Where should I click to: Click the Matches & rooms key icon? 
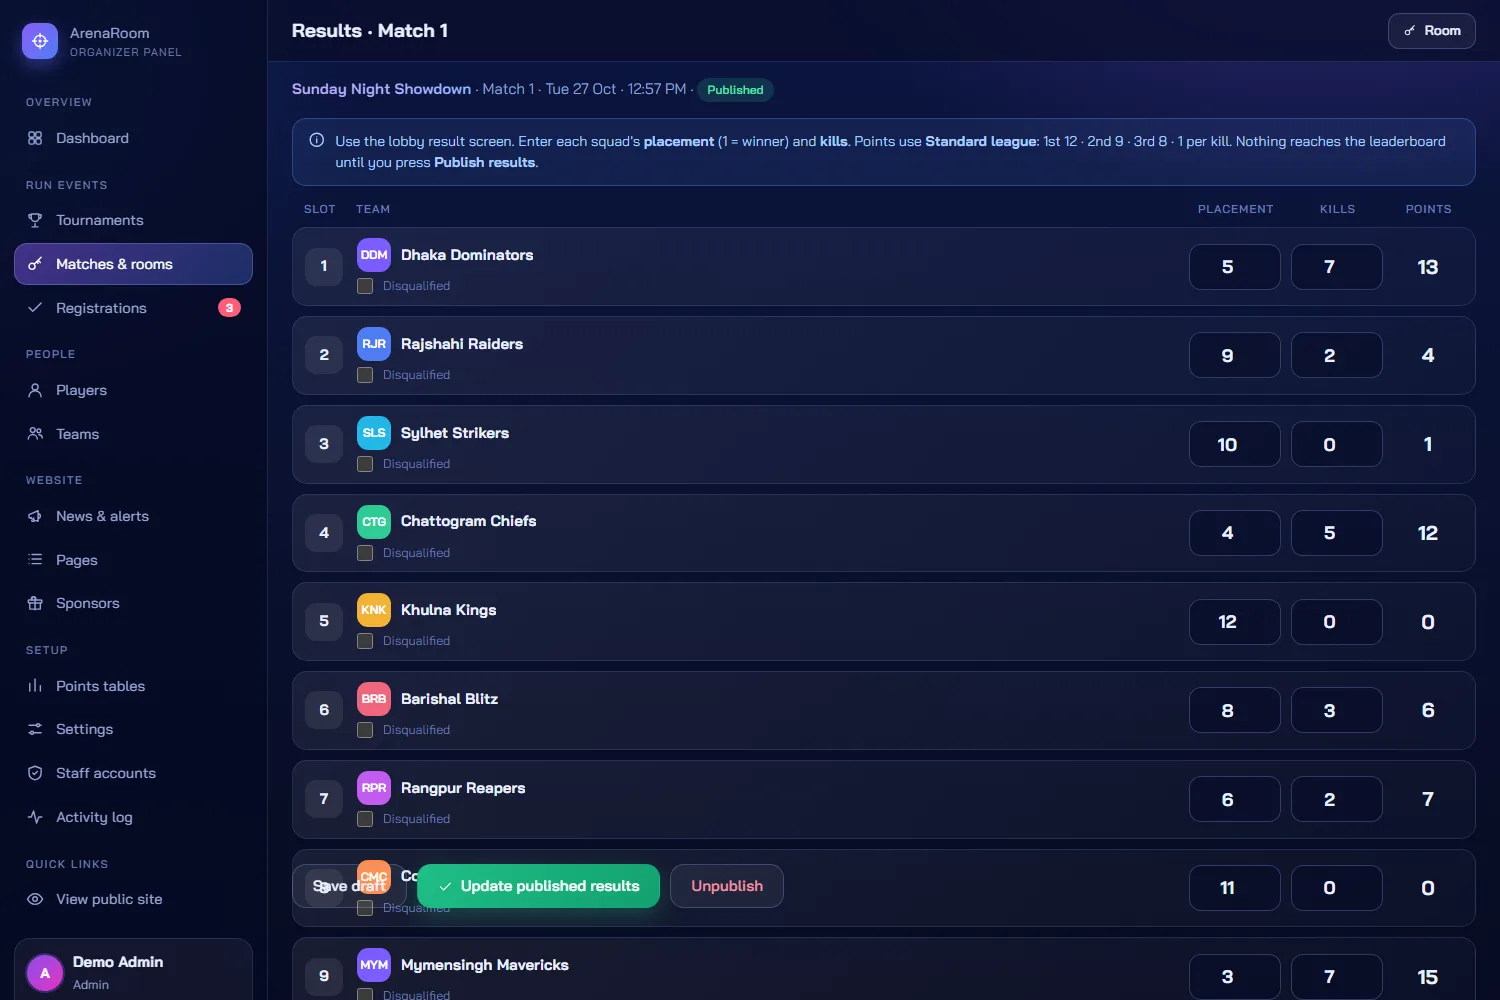pos(35,264)
